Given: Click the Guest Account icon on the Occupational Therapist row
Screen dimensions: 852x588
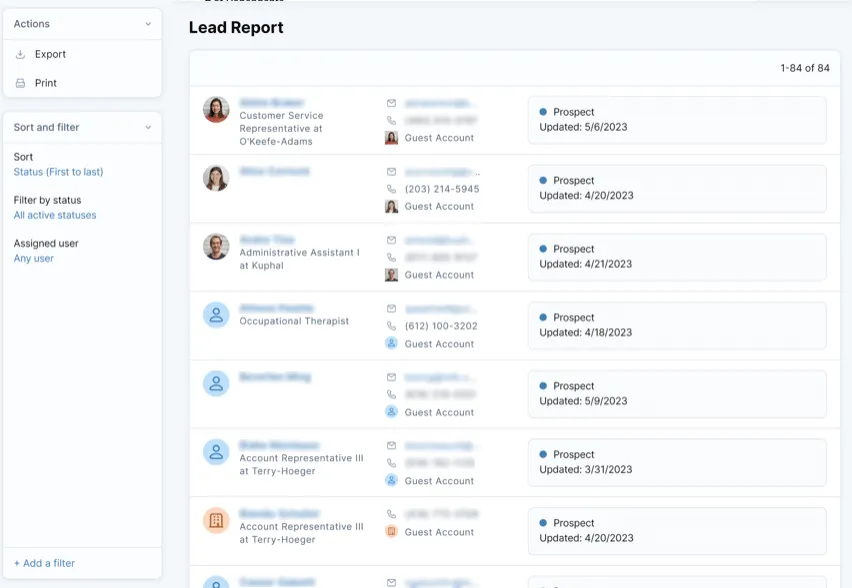Looking at the screenshot, I should (391, 343).
